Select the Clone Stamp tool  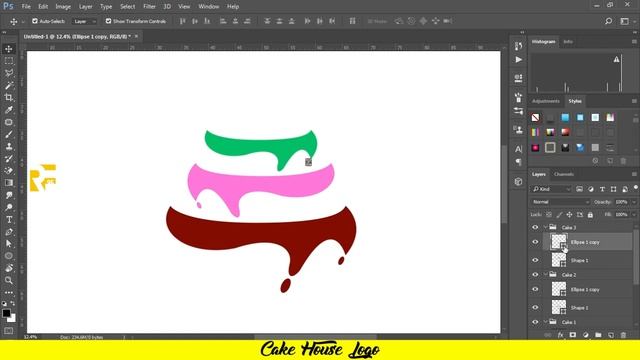(9, 147)
